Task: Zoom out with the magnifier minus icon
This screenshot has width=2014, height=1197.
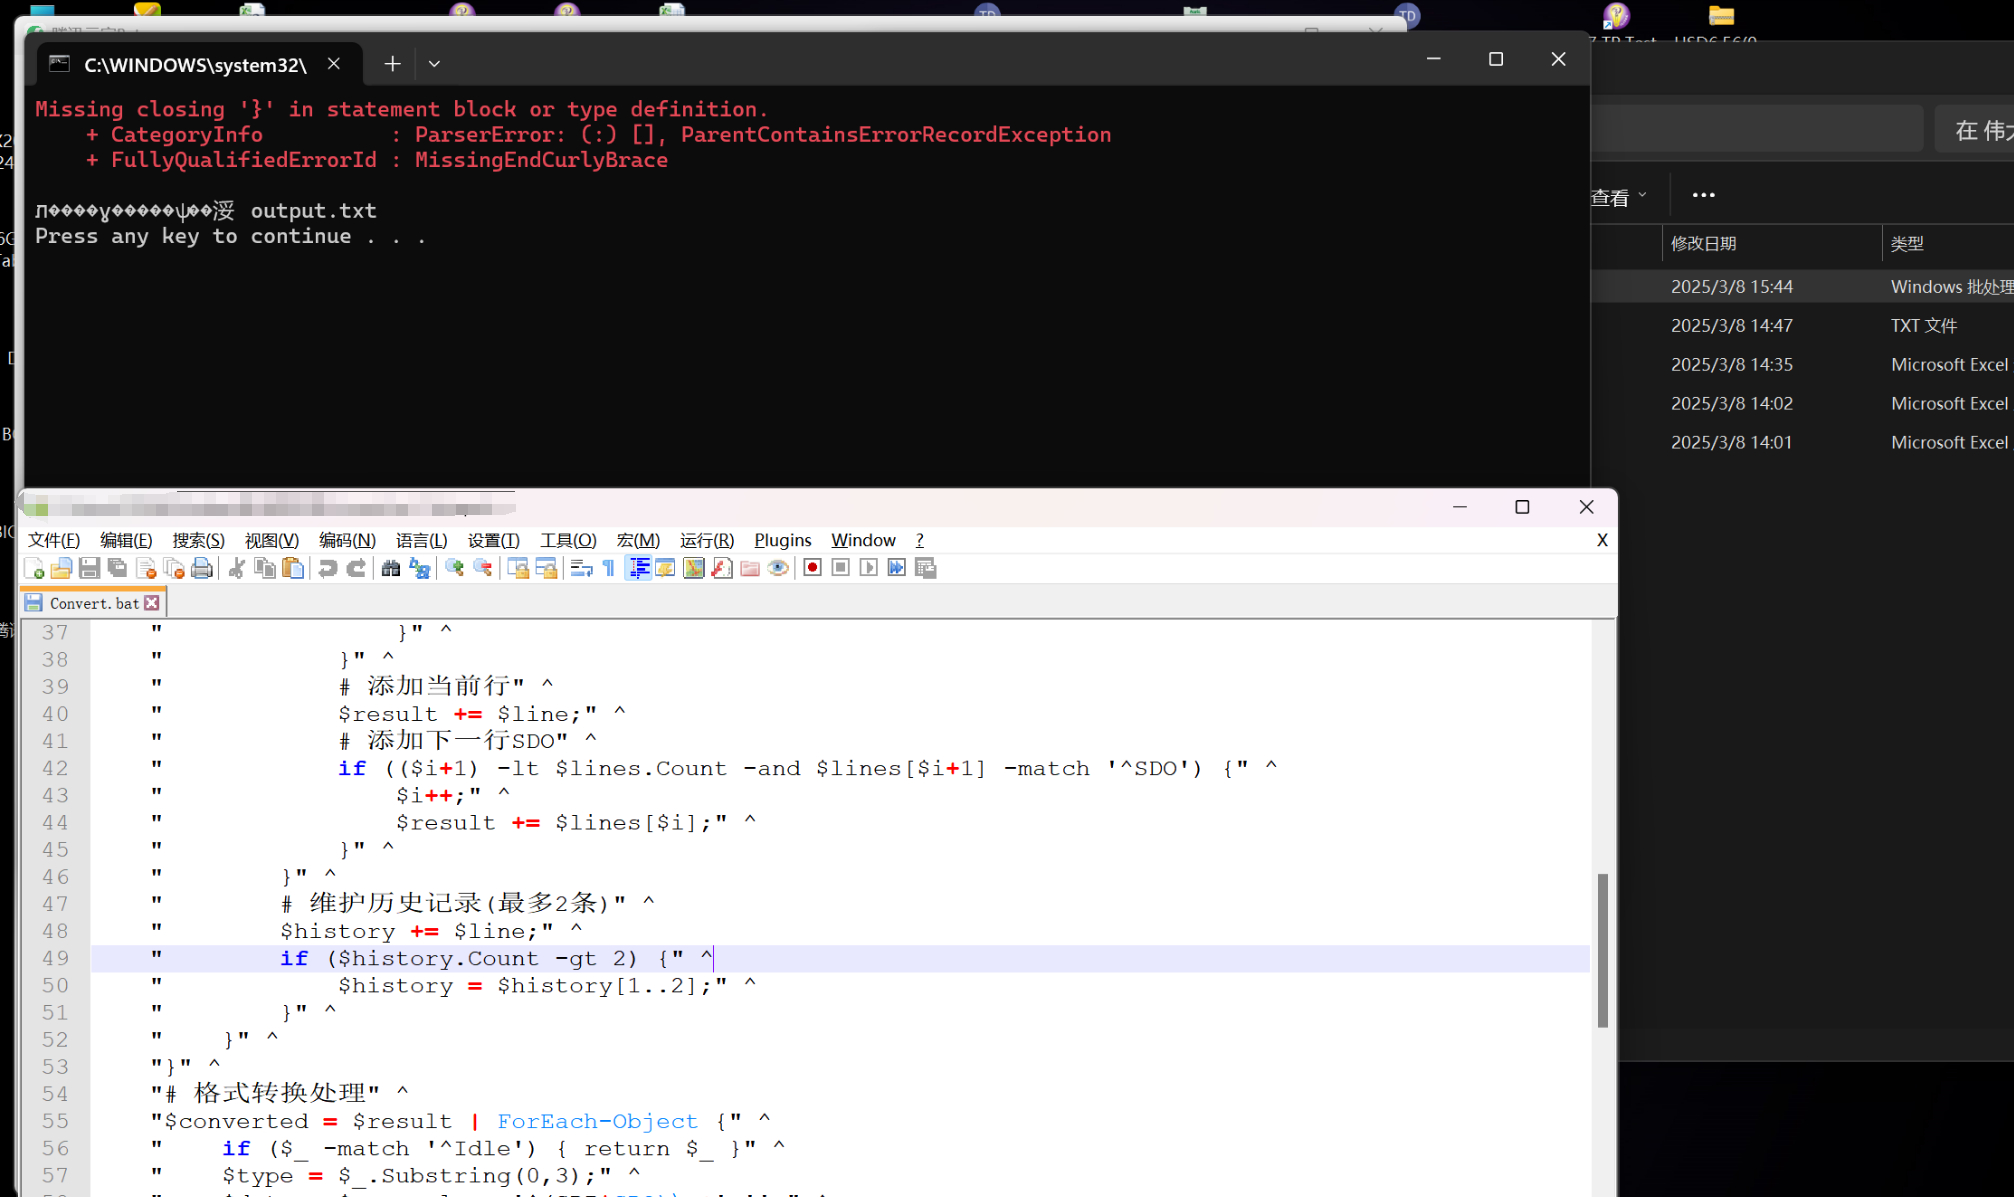Action: 483,568
